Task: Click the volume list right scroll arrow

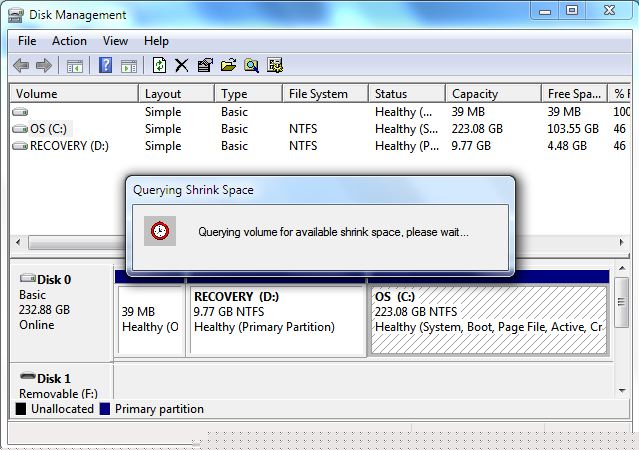Action: (621, 242)
